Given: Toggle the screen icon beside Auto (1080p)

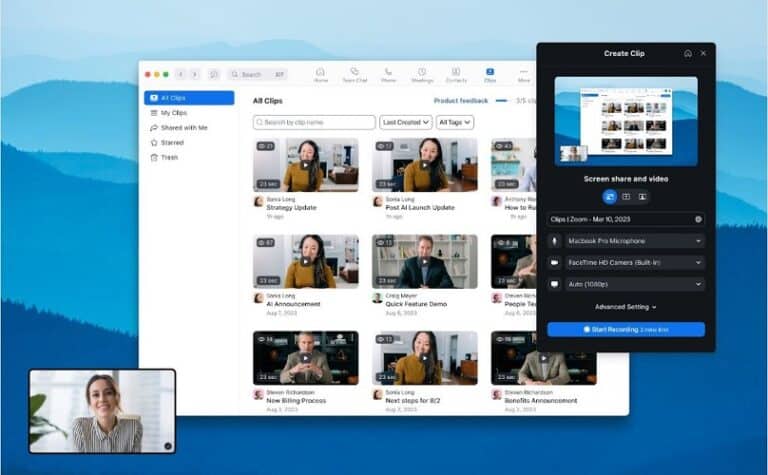Looking at the screenshot, I should (554, 284).
